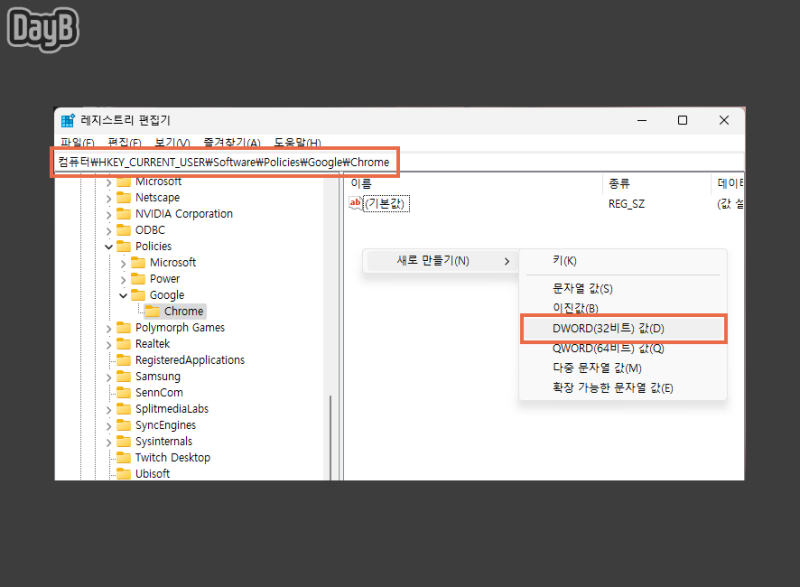Expand the Realtek tree node
800x587 pixels.
(x=109, y=345)
